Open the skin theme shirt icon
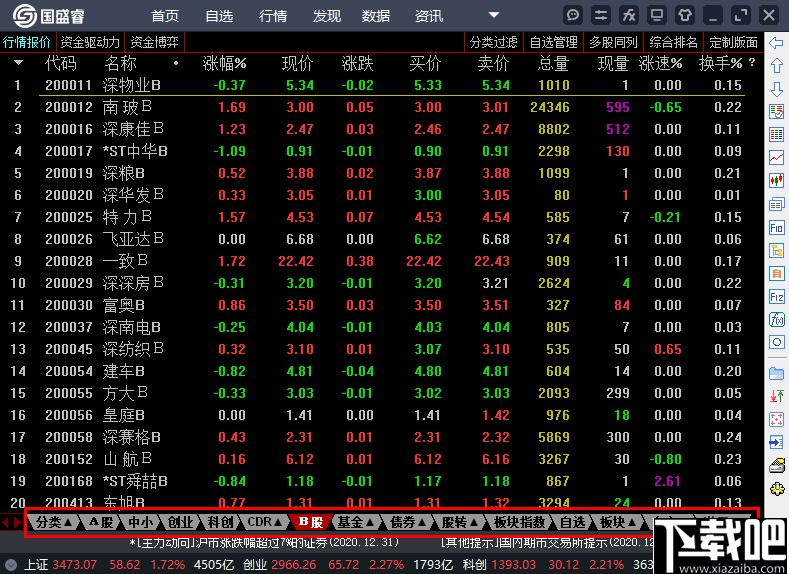 [x=685, y=15]
